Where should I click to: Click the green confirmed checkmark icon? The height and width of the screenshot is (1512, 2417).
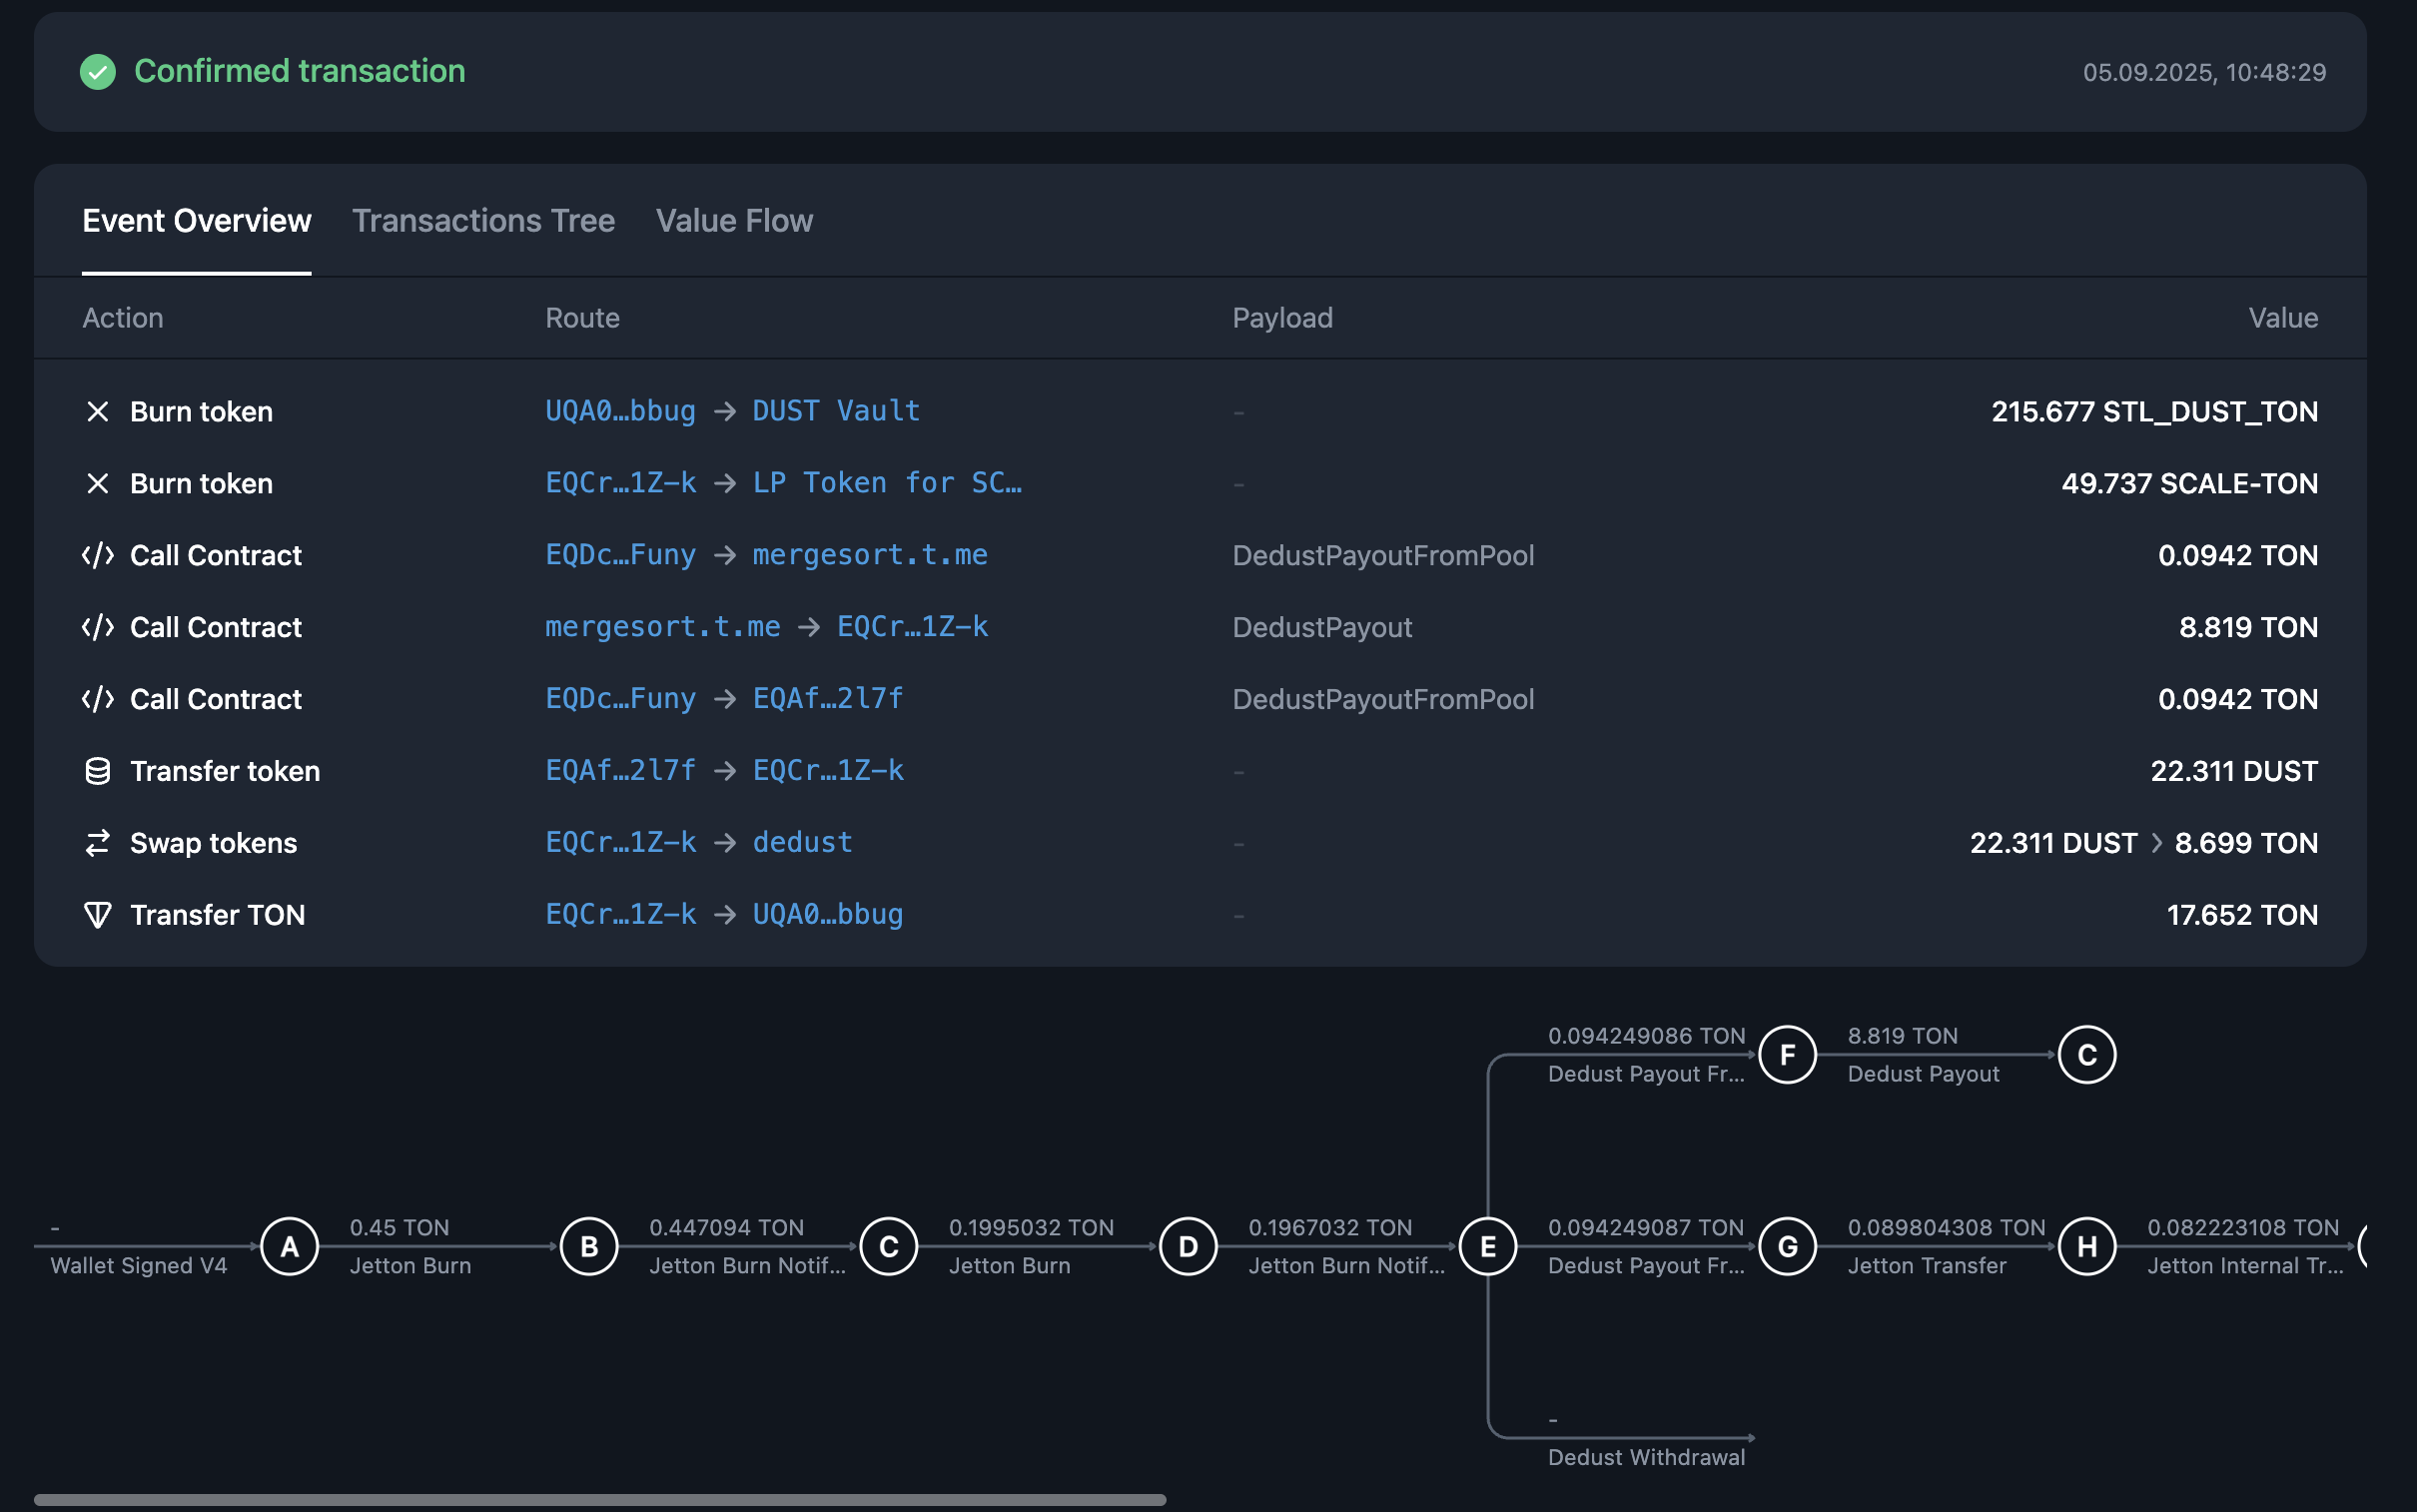tap(98, 71)
